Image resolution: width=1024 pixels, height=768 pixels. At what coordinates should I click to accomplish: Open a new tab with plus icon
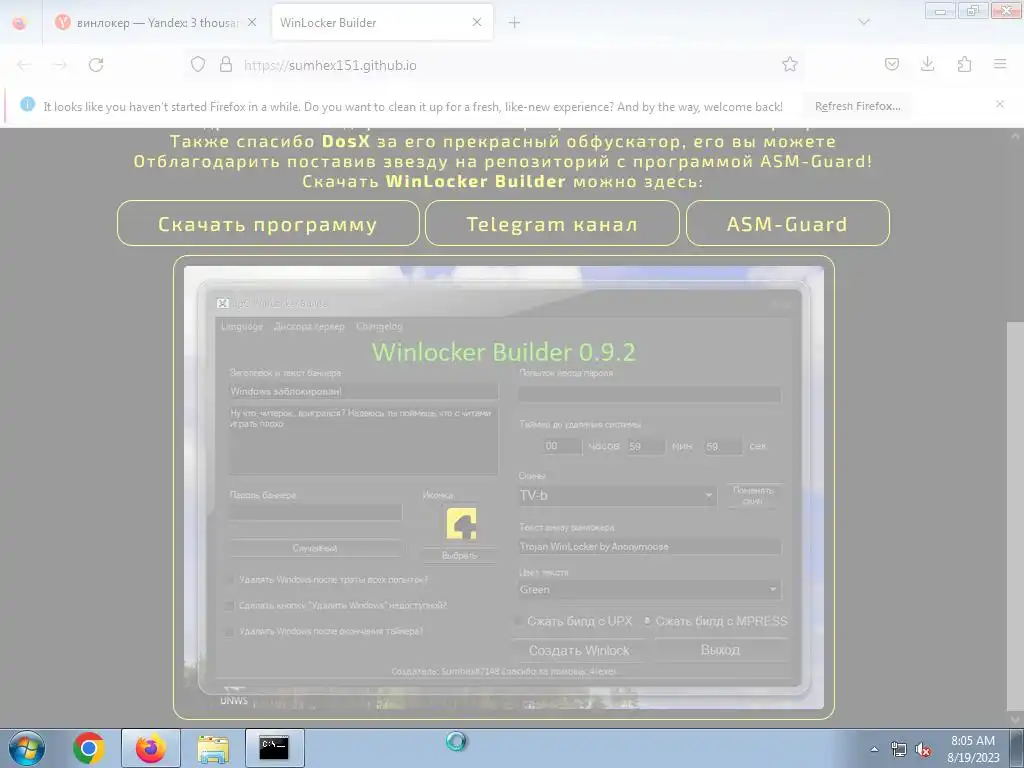coord(515,23)
